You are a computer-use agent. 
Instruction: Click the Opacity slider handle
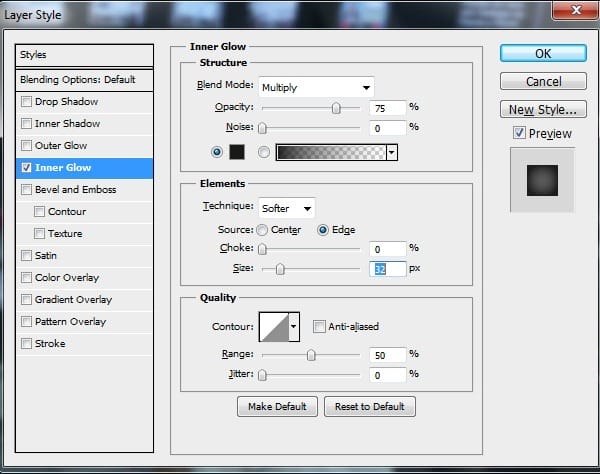(x=336, y=108)
